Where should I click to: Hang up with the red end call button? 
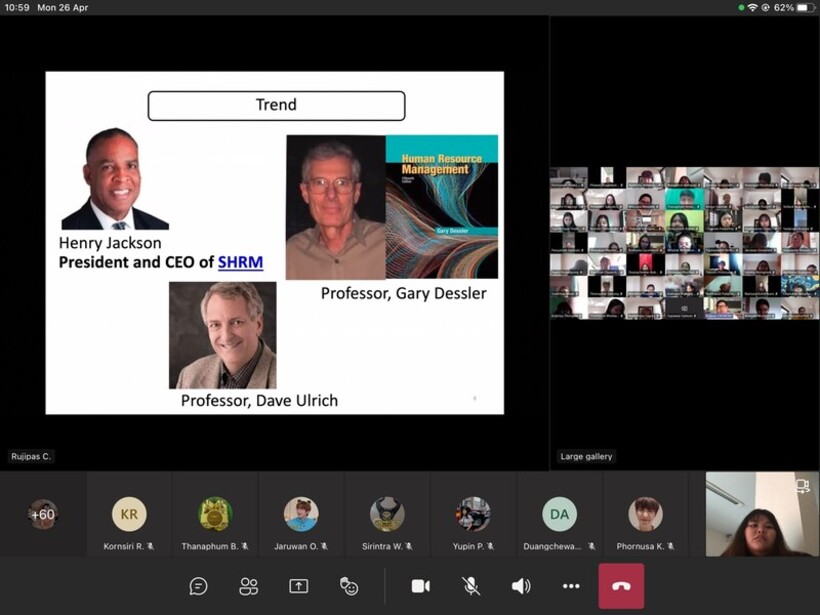point(621,586)
